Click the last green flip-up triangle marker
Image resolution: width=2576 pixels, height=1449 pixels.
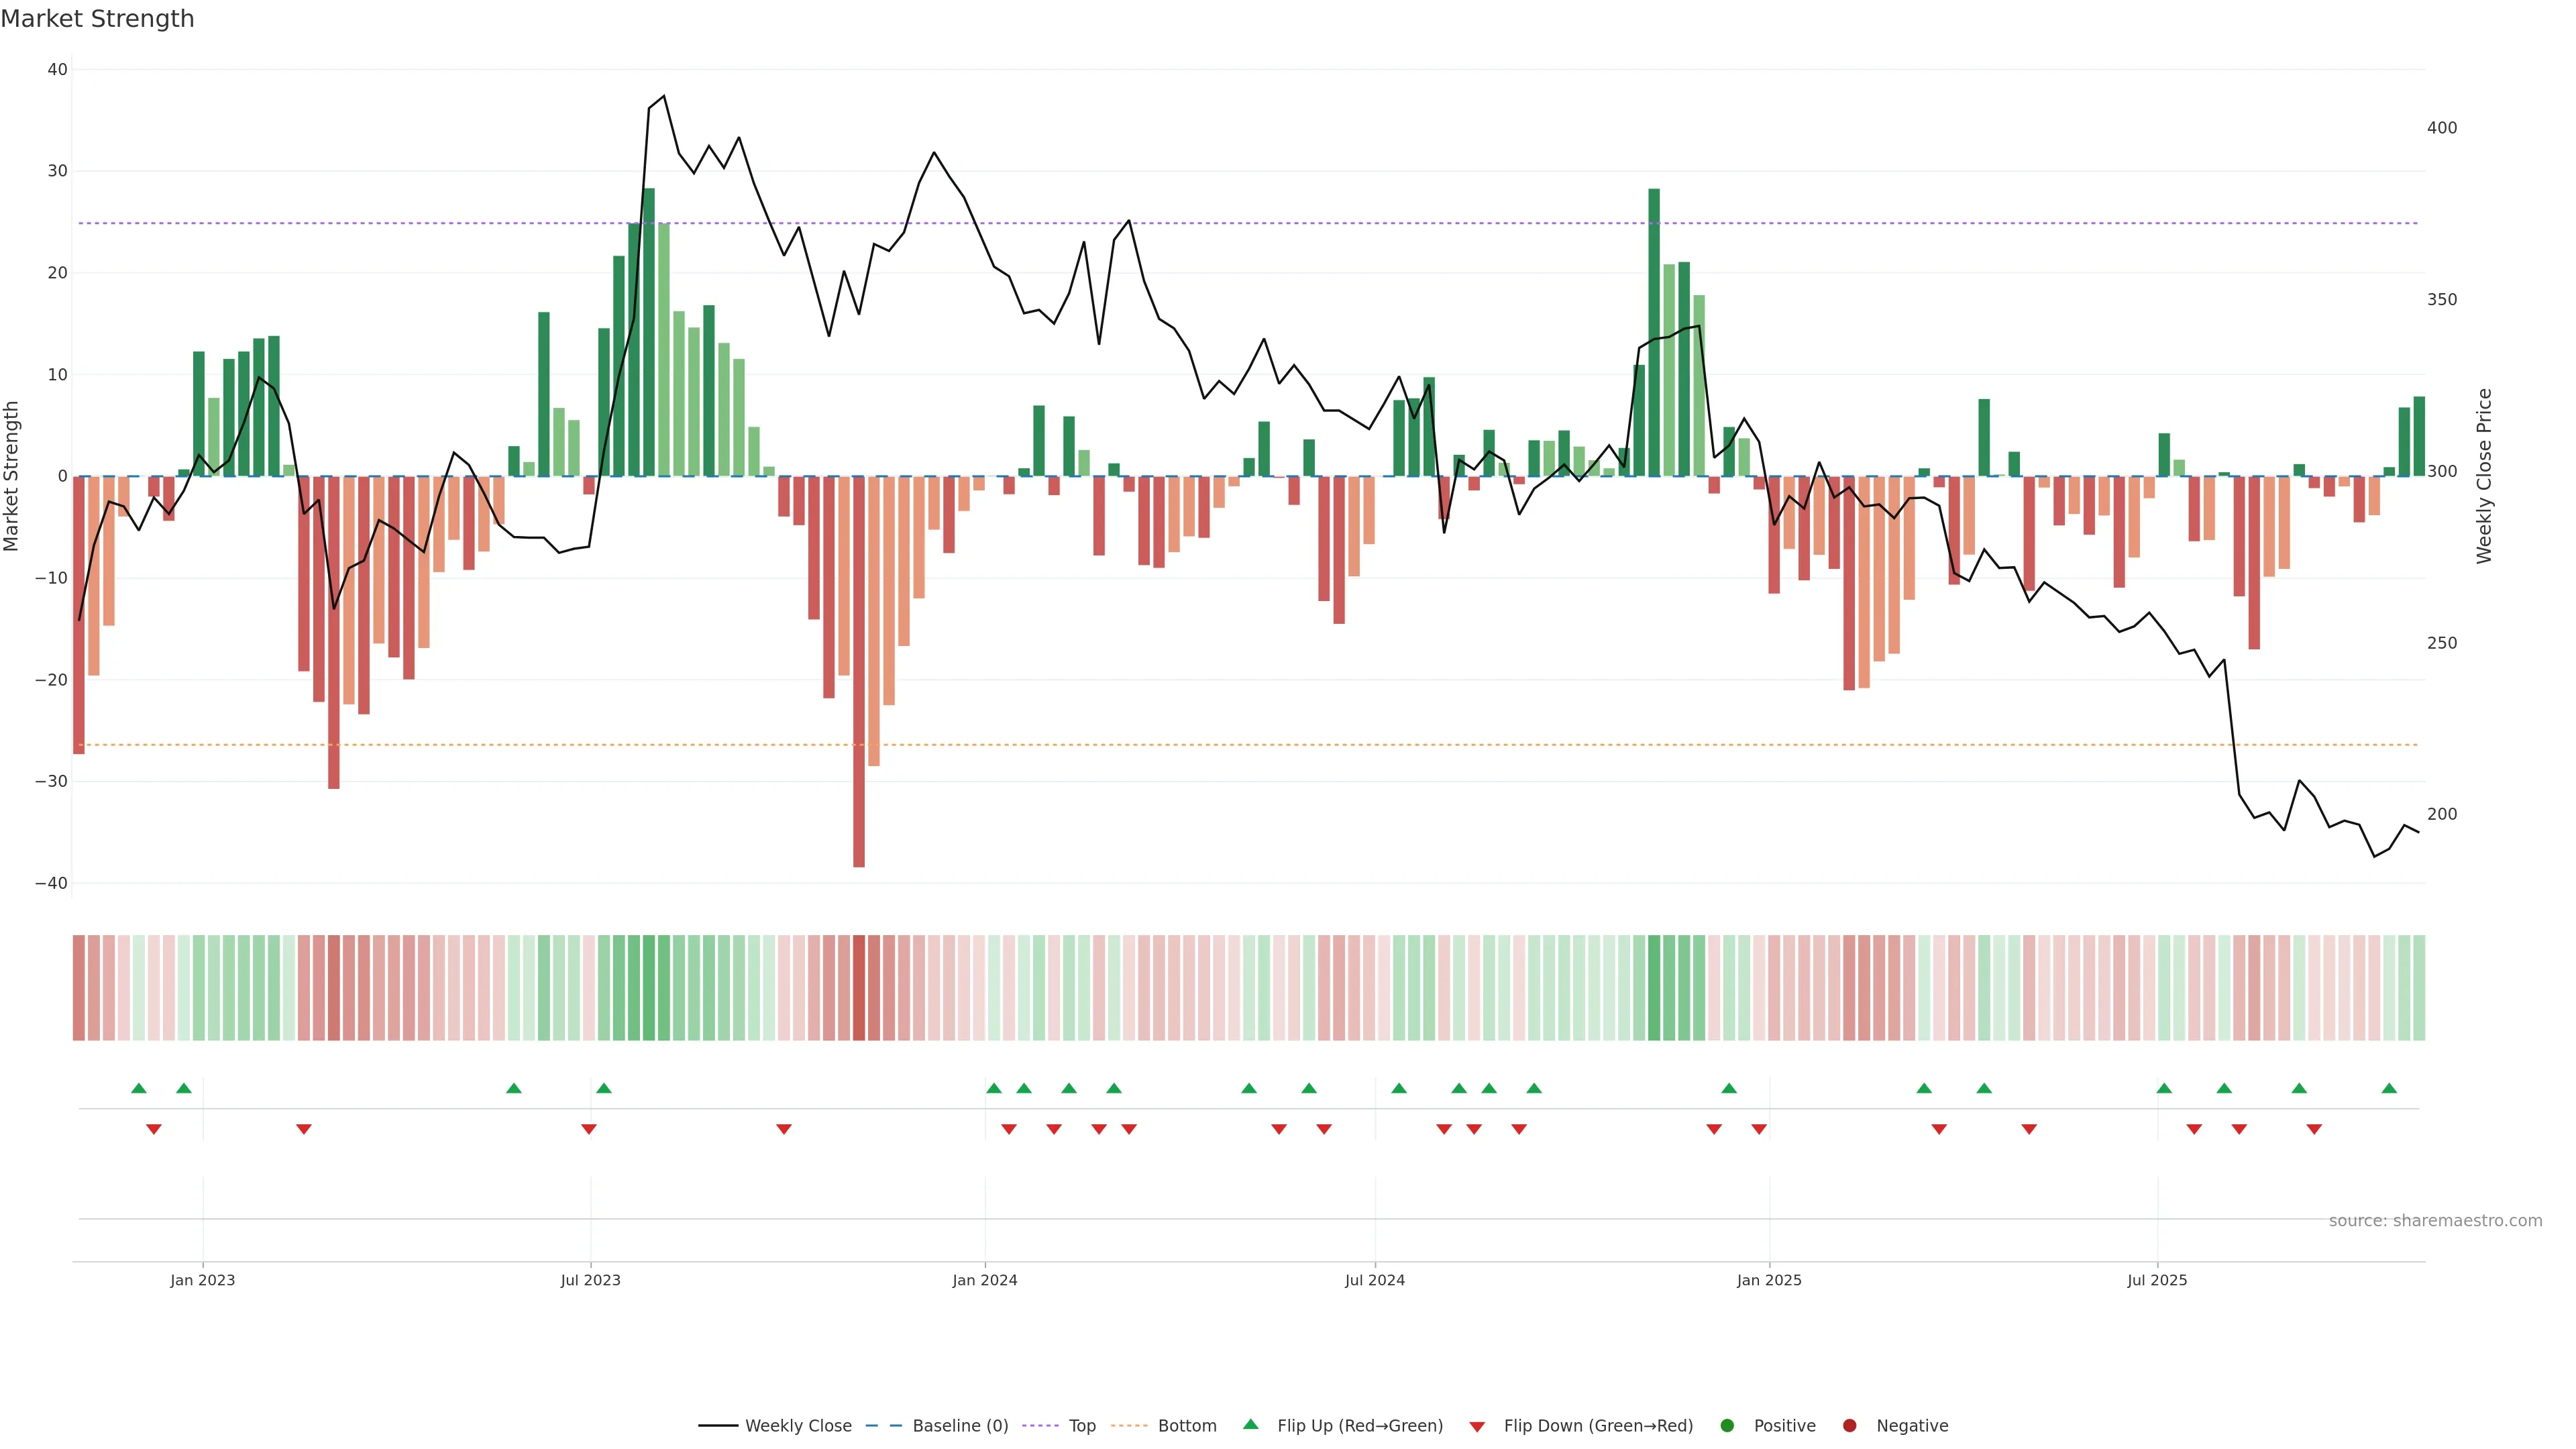coord(2389,1088)
